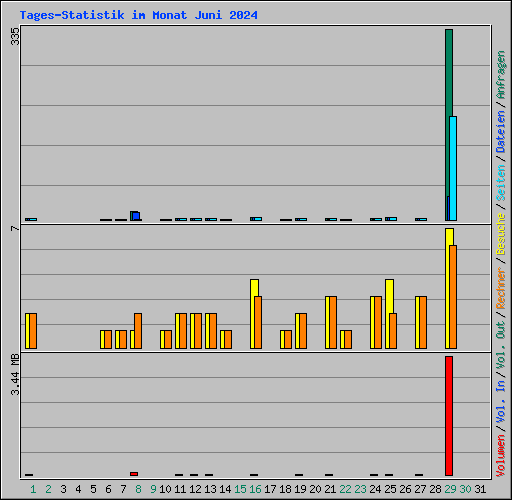Click the orange Rechner bar on day 29
This screenshot has width=512, height=500.
point(453,297)
